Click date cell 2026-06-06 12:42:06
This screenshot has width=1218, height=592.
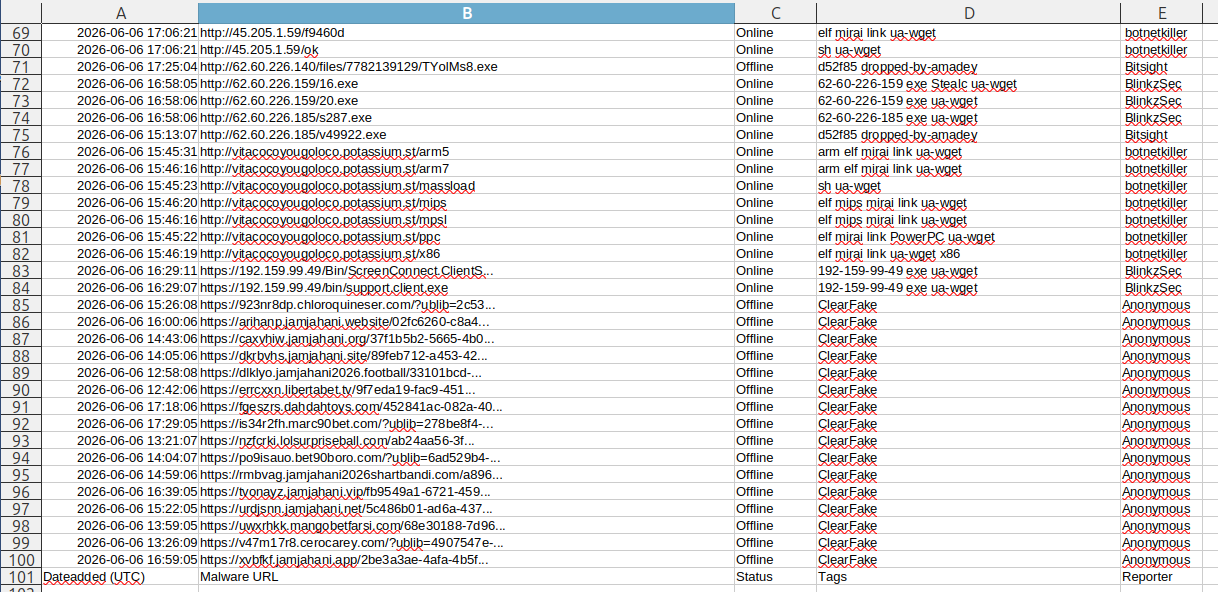[120, 390]
